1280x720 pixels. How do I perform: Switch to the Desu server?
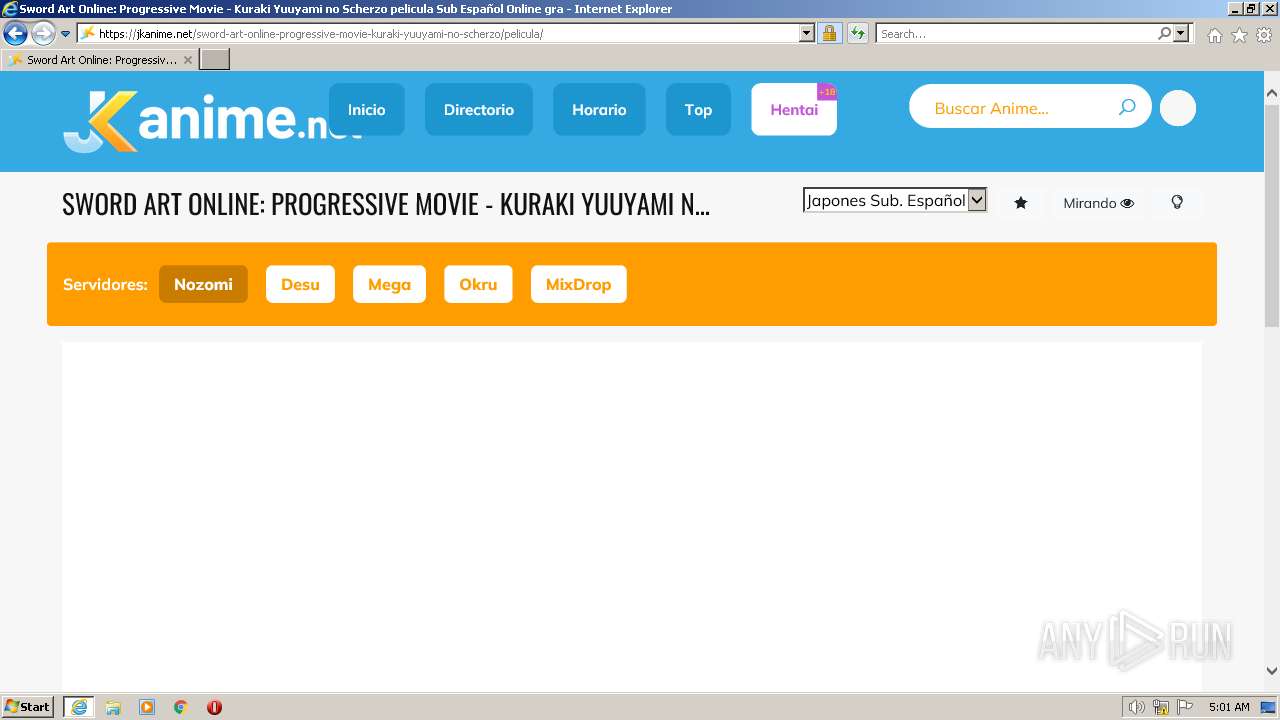(x=300, y=284)
